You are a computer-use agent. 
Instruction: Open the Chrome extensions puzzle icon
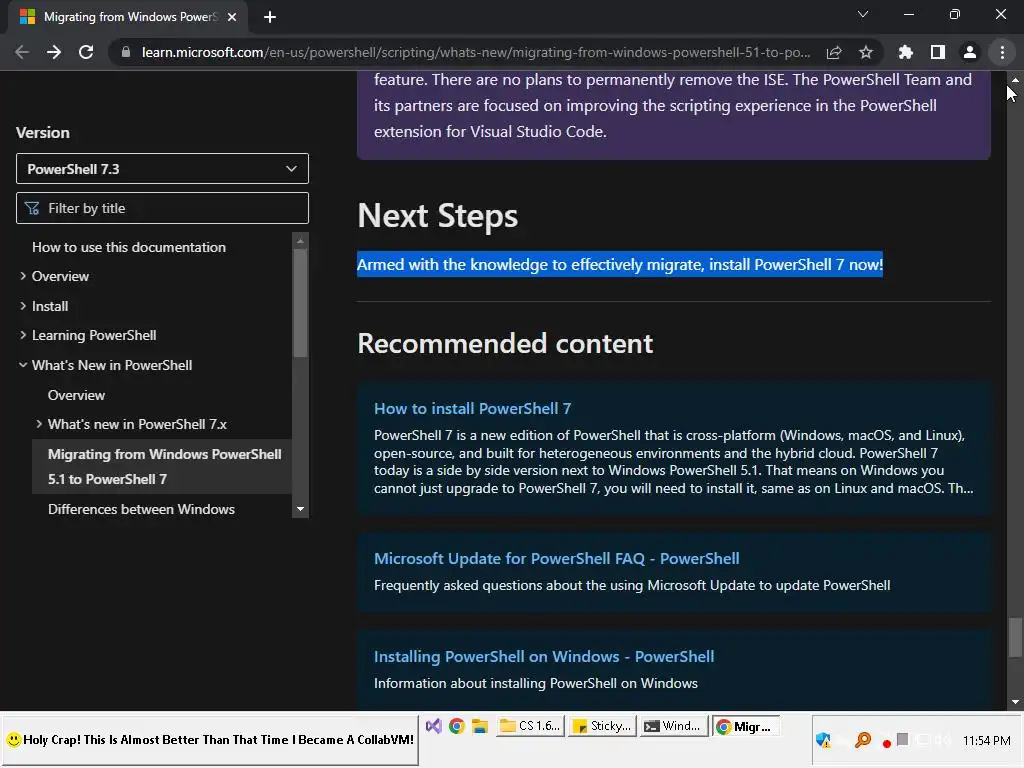905,52
